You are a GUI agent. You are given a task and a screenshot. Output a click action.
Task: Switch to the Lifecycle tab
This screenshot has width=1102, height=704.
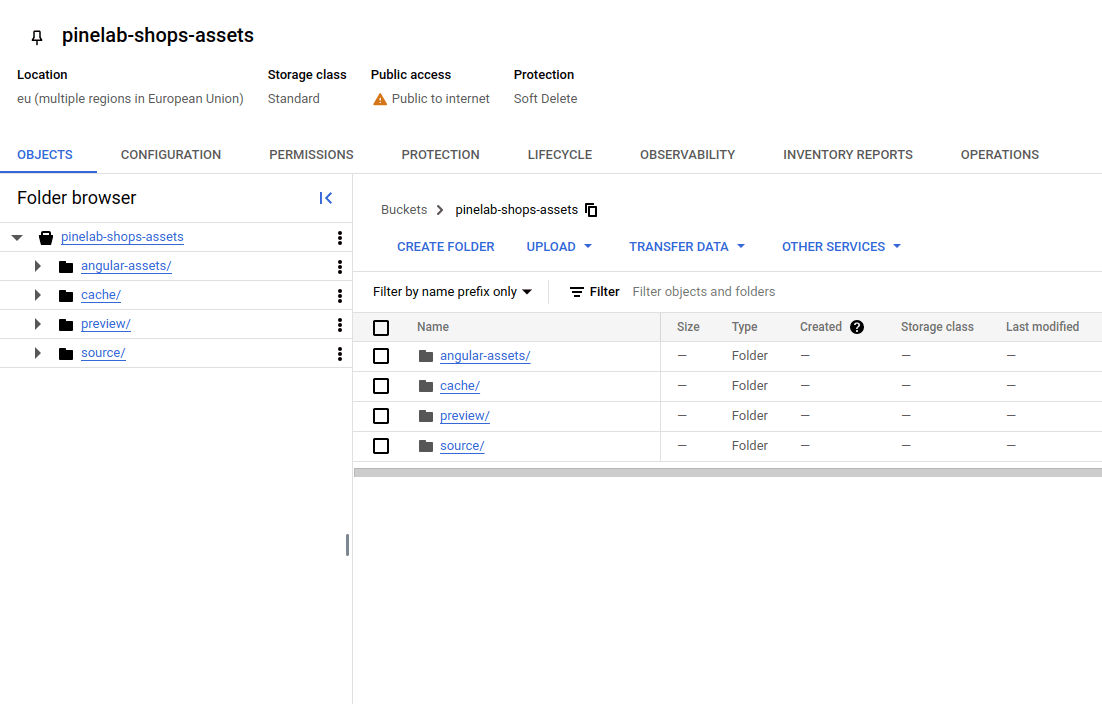pyautogui.click(x=560, y=155)
